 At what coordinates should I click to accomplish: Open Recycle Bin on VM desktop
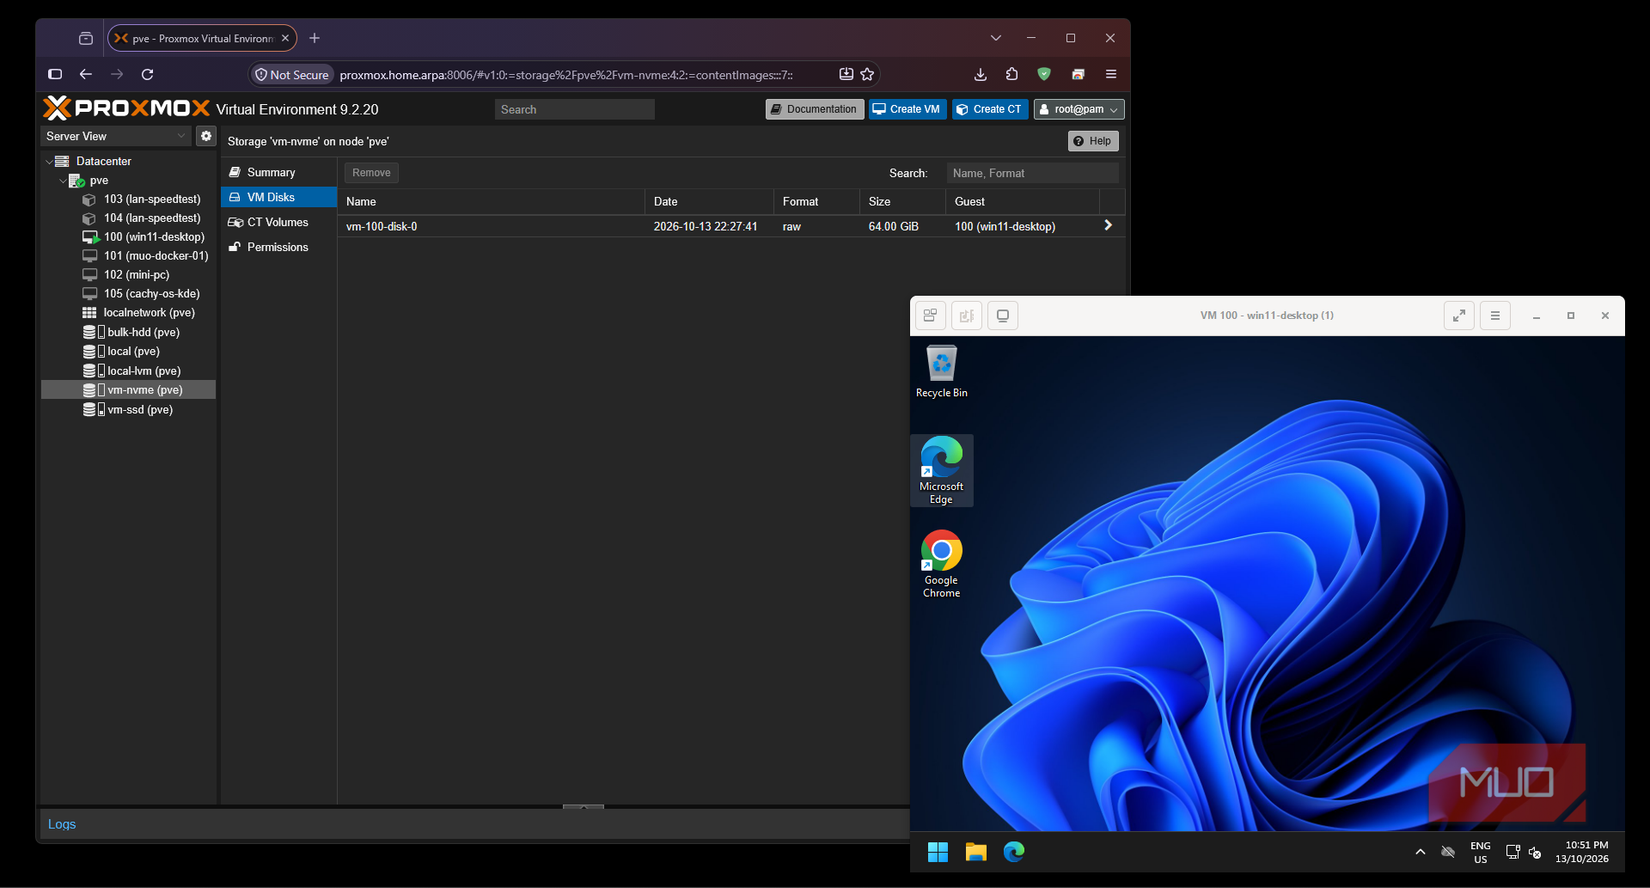click(x=941, y=371)
